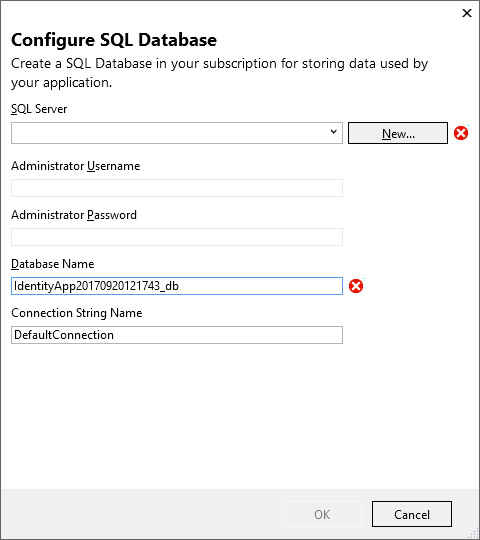The height and width of the screenshot is (540, 480).
Task: Click the SQL Server label
Action: [39, 109]
